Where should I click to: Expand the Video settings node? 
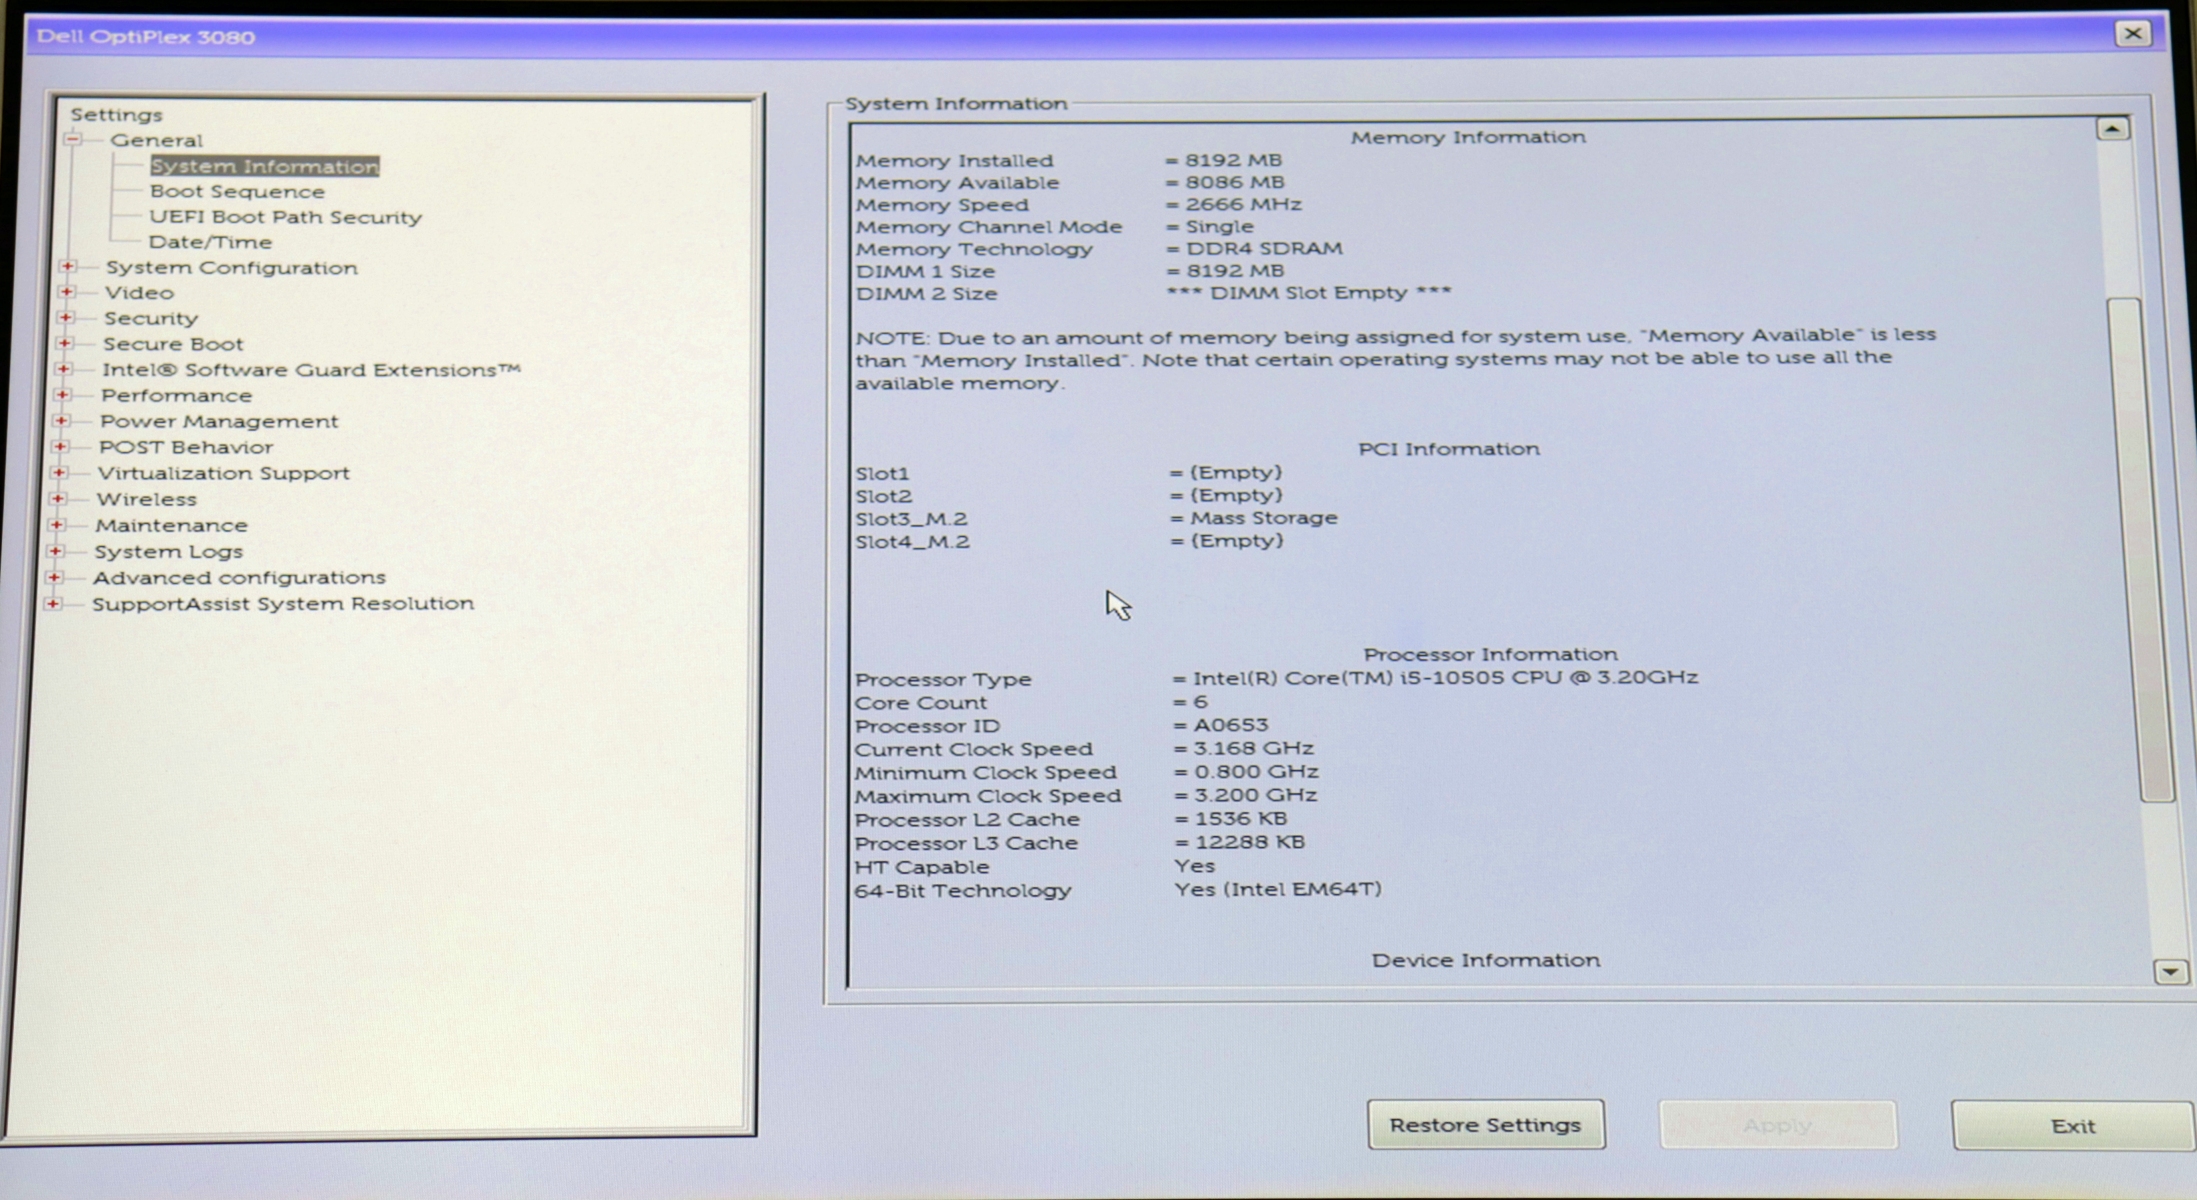tap(66, 292)
